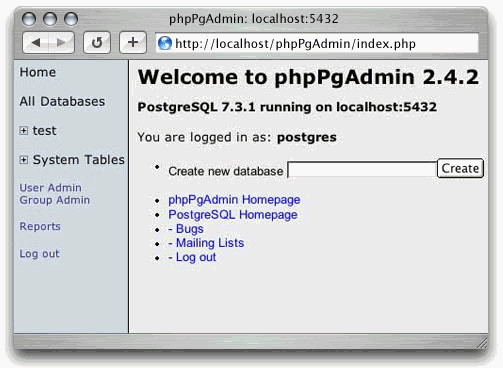Click the globe icon in address bar

click(165, 43)
